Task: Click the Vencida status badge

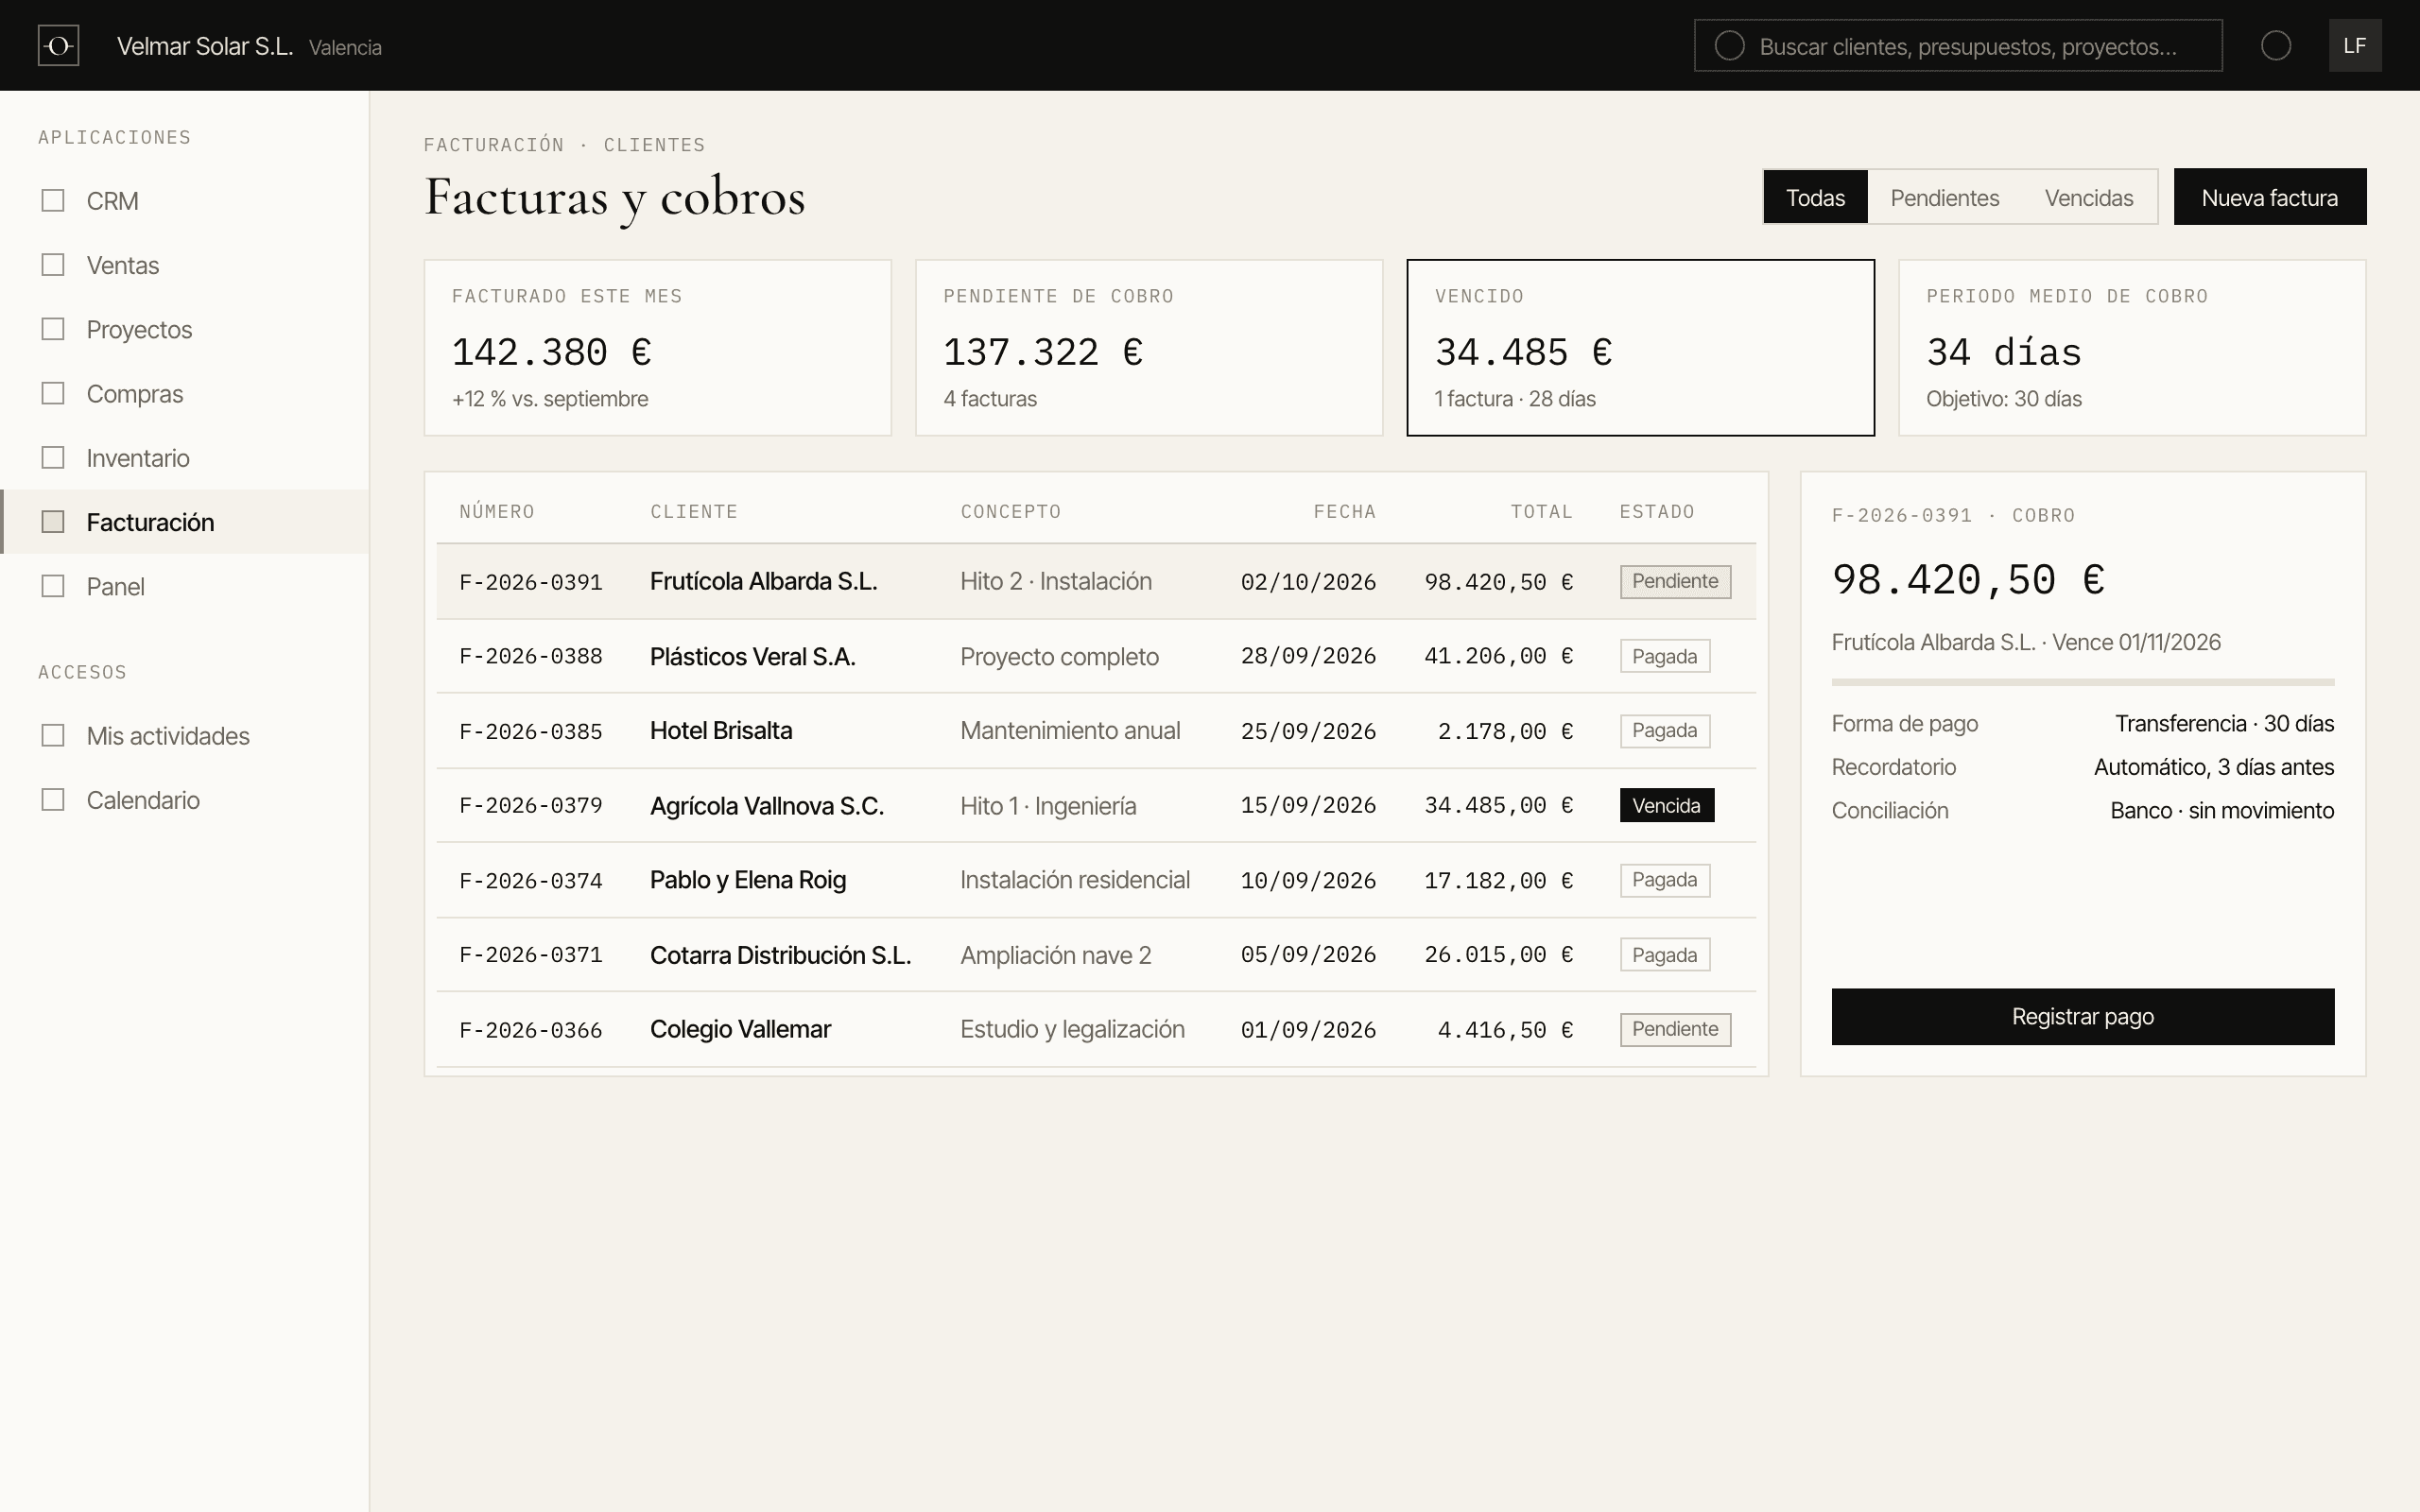Action: point(1667,805)
